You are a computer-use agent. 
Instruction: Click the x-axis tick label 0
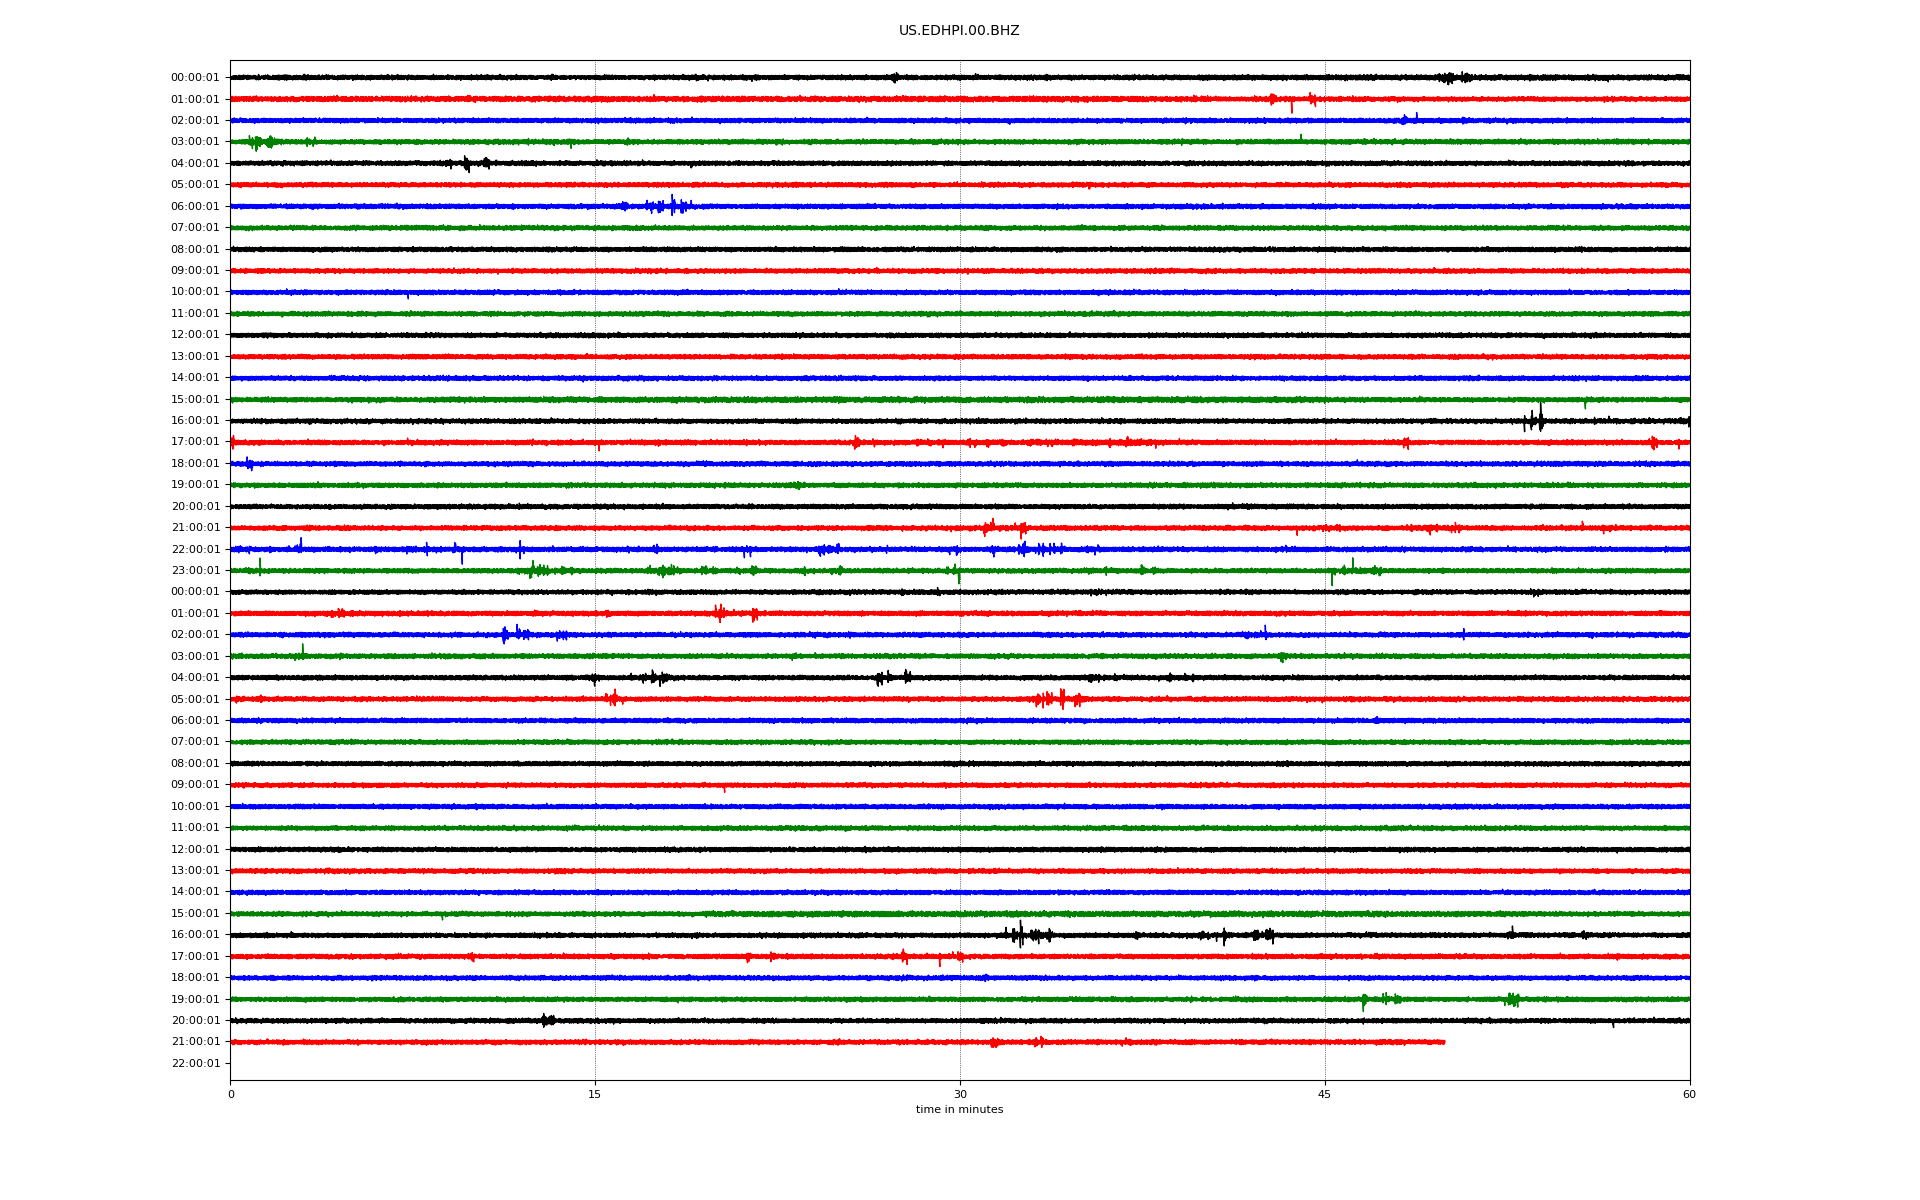[231, 1095]
